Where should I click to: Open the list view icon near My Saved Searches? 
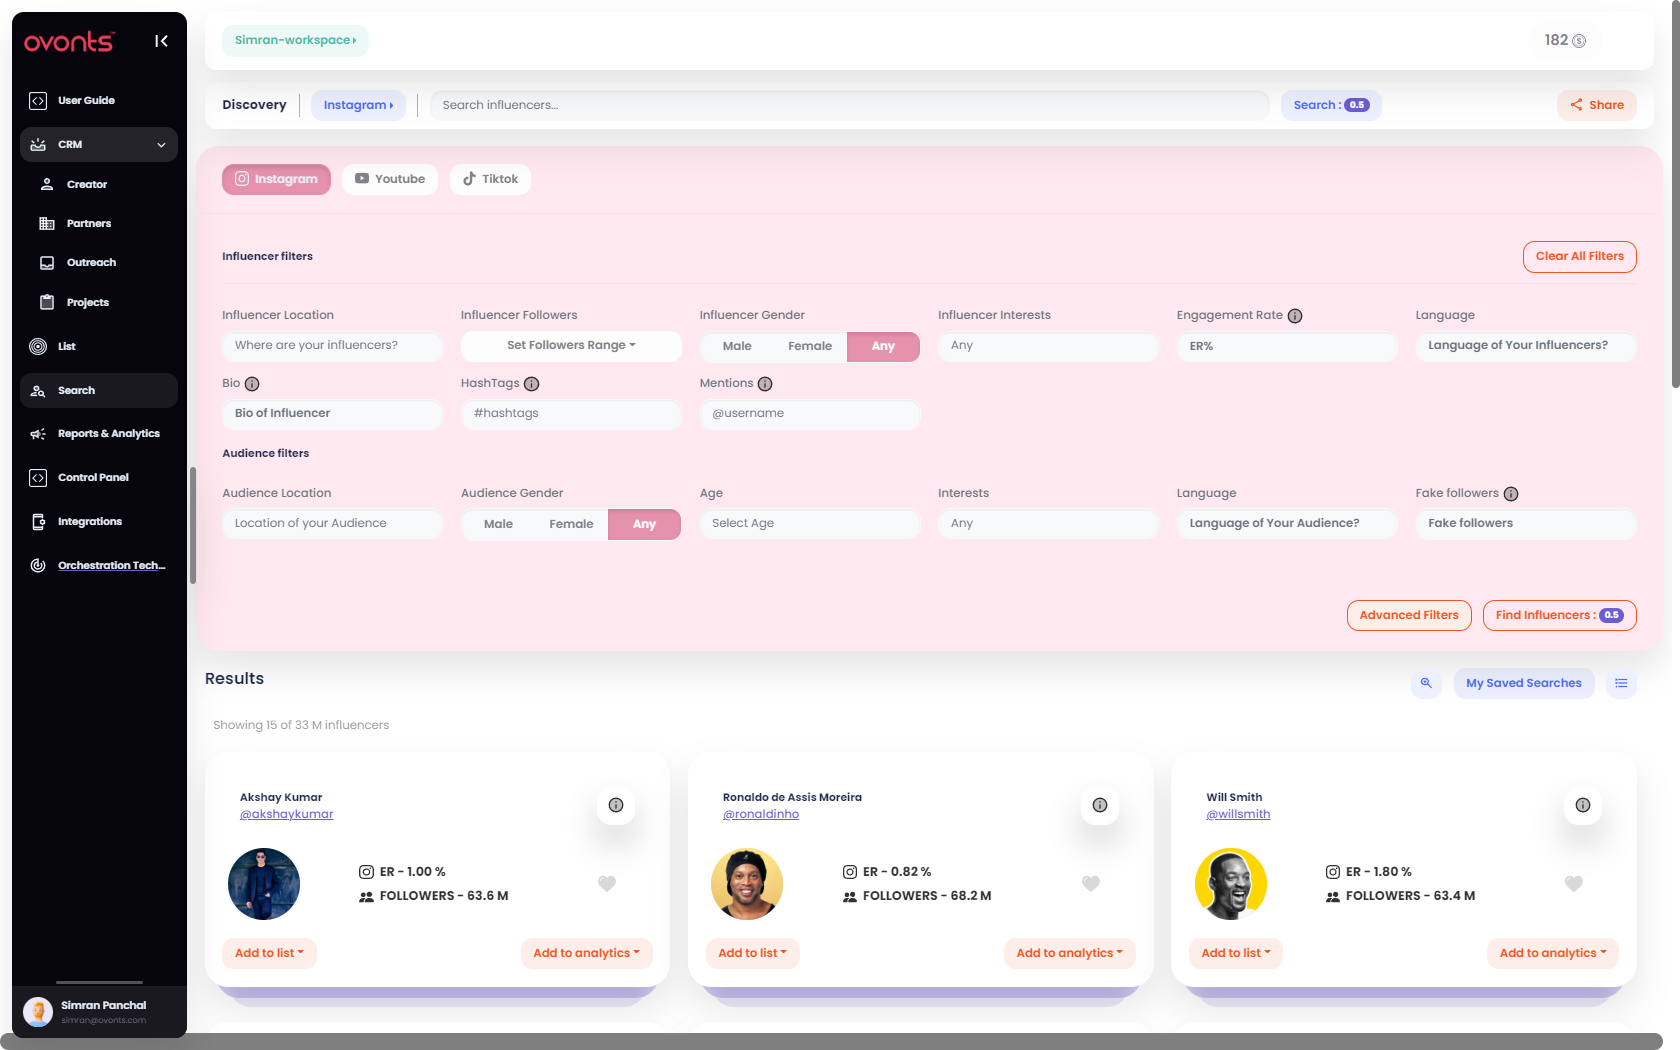1621,683
